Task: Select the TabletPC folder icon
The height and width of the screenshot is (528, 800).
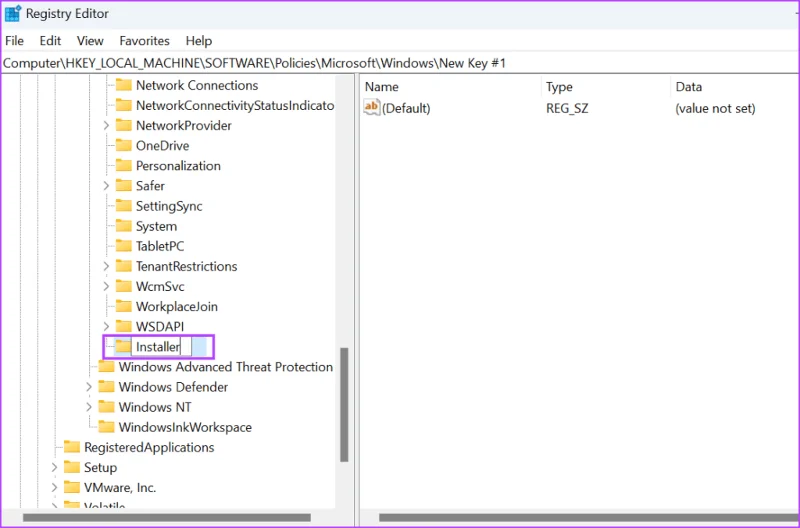Action: (x=123, y=246)
